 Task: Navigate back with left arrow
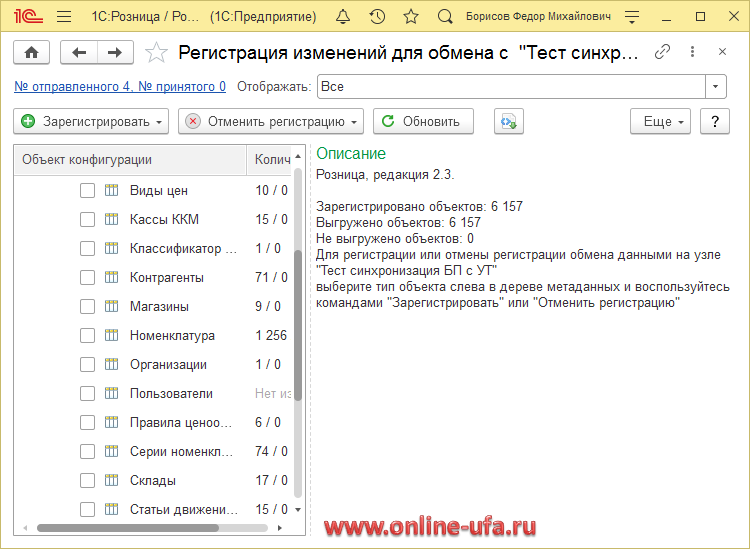click(79, 52)
